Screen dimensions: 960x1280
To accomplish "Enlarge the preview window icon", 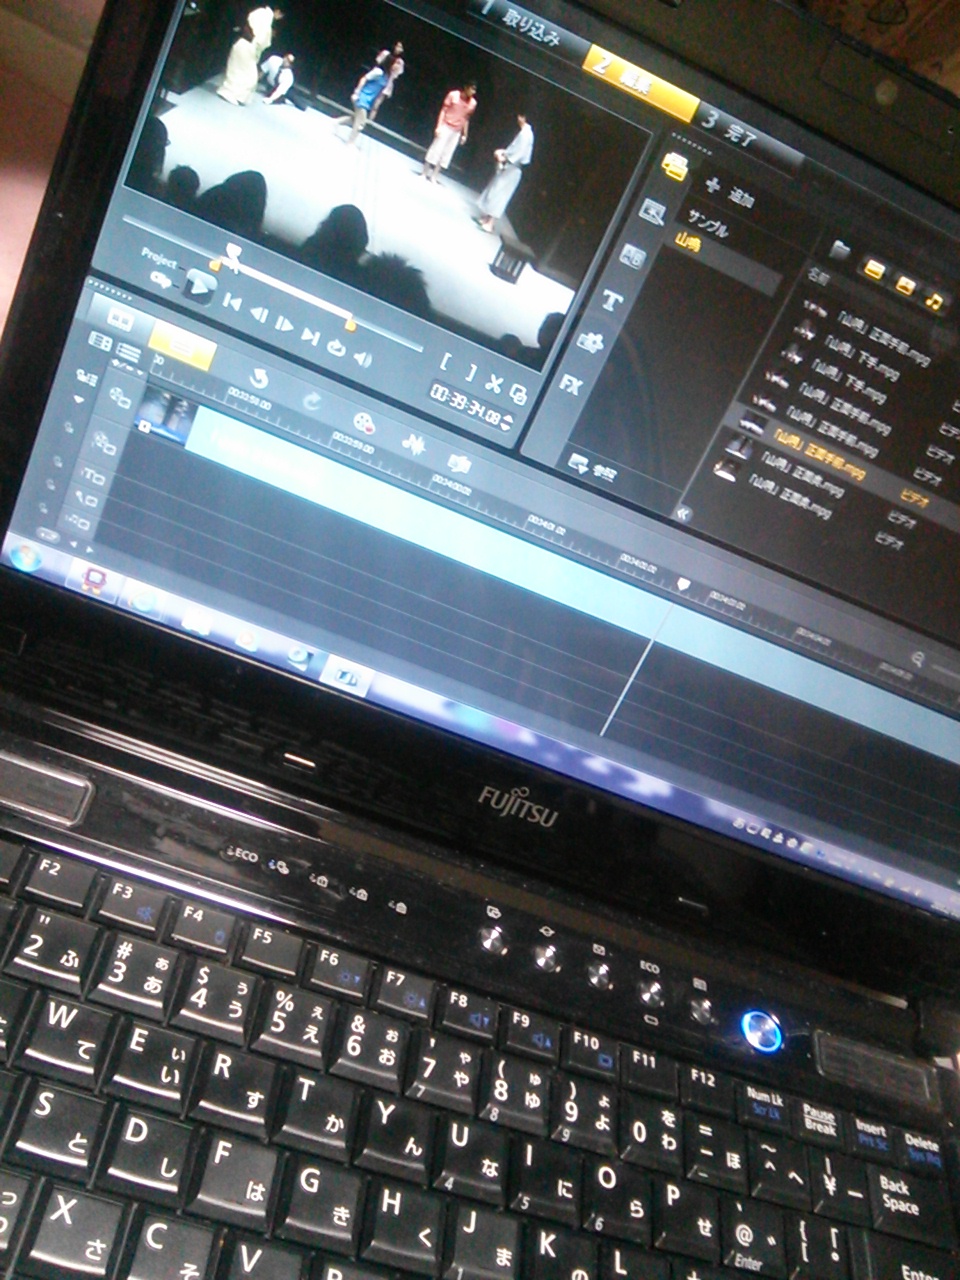I will pyautogui.click(x=518, y=392).
